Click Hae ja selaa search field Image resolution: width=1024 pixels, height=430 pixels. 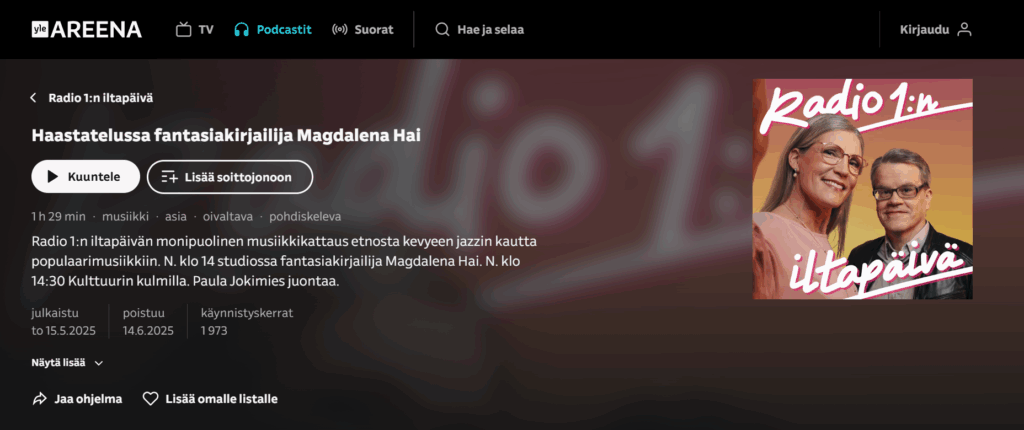tap(480, 29)
